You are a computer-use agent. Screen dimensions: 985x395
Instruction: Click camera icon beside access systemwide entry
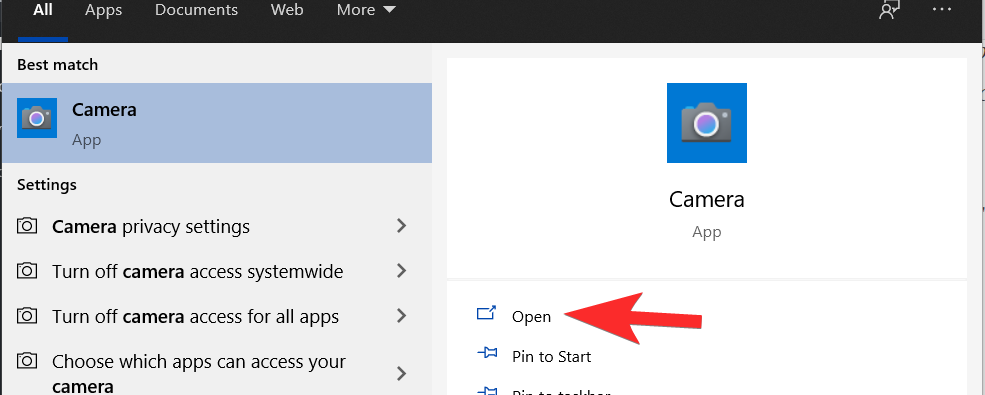coord(26,271)
